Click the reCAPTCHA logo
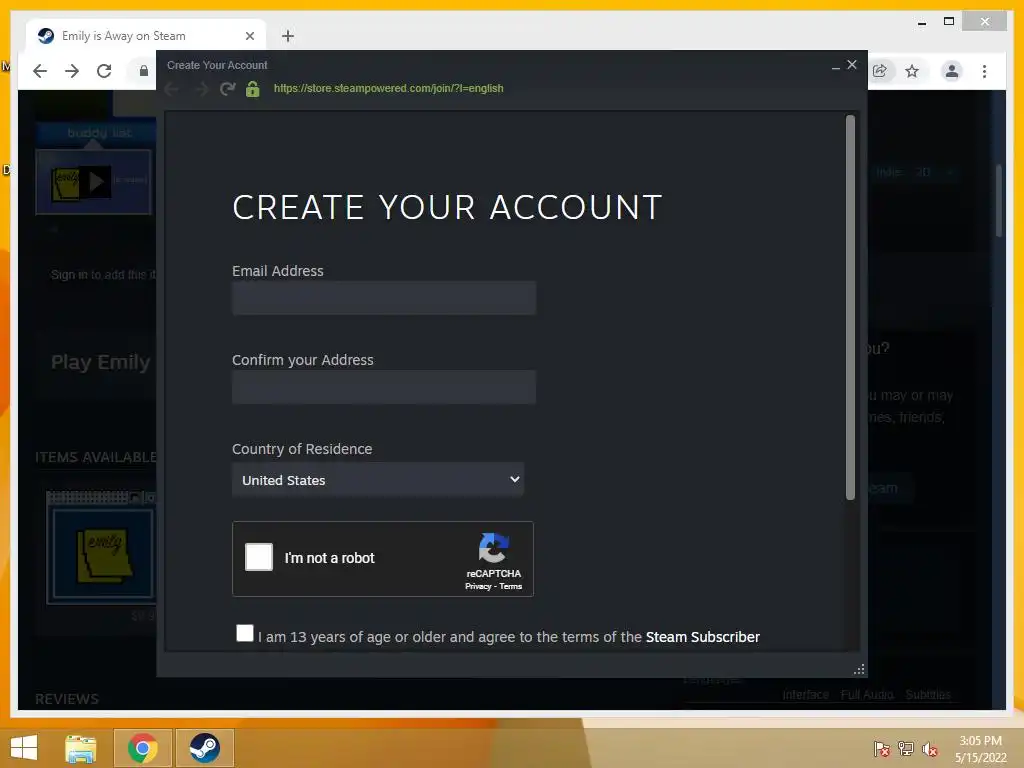This screenshot has width=1024, height=768. tap(494, 547)
